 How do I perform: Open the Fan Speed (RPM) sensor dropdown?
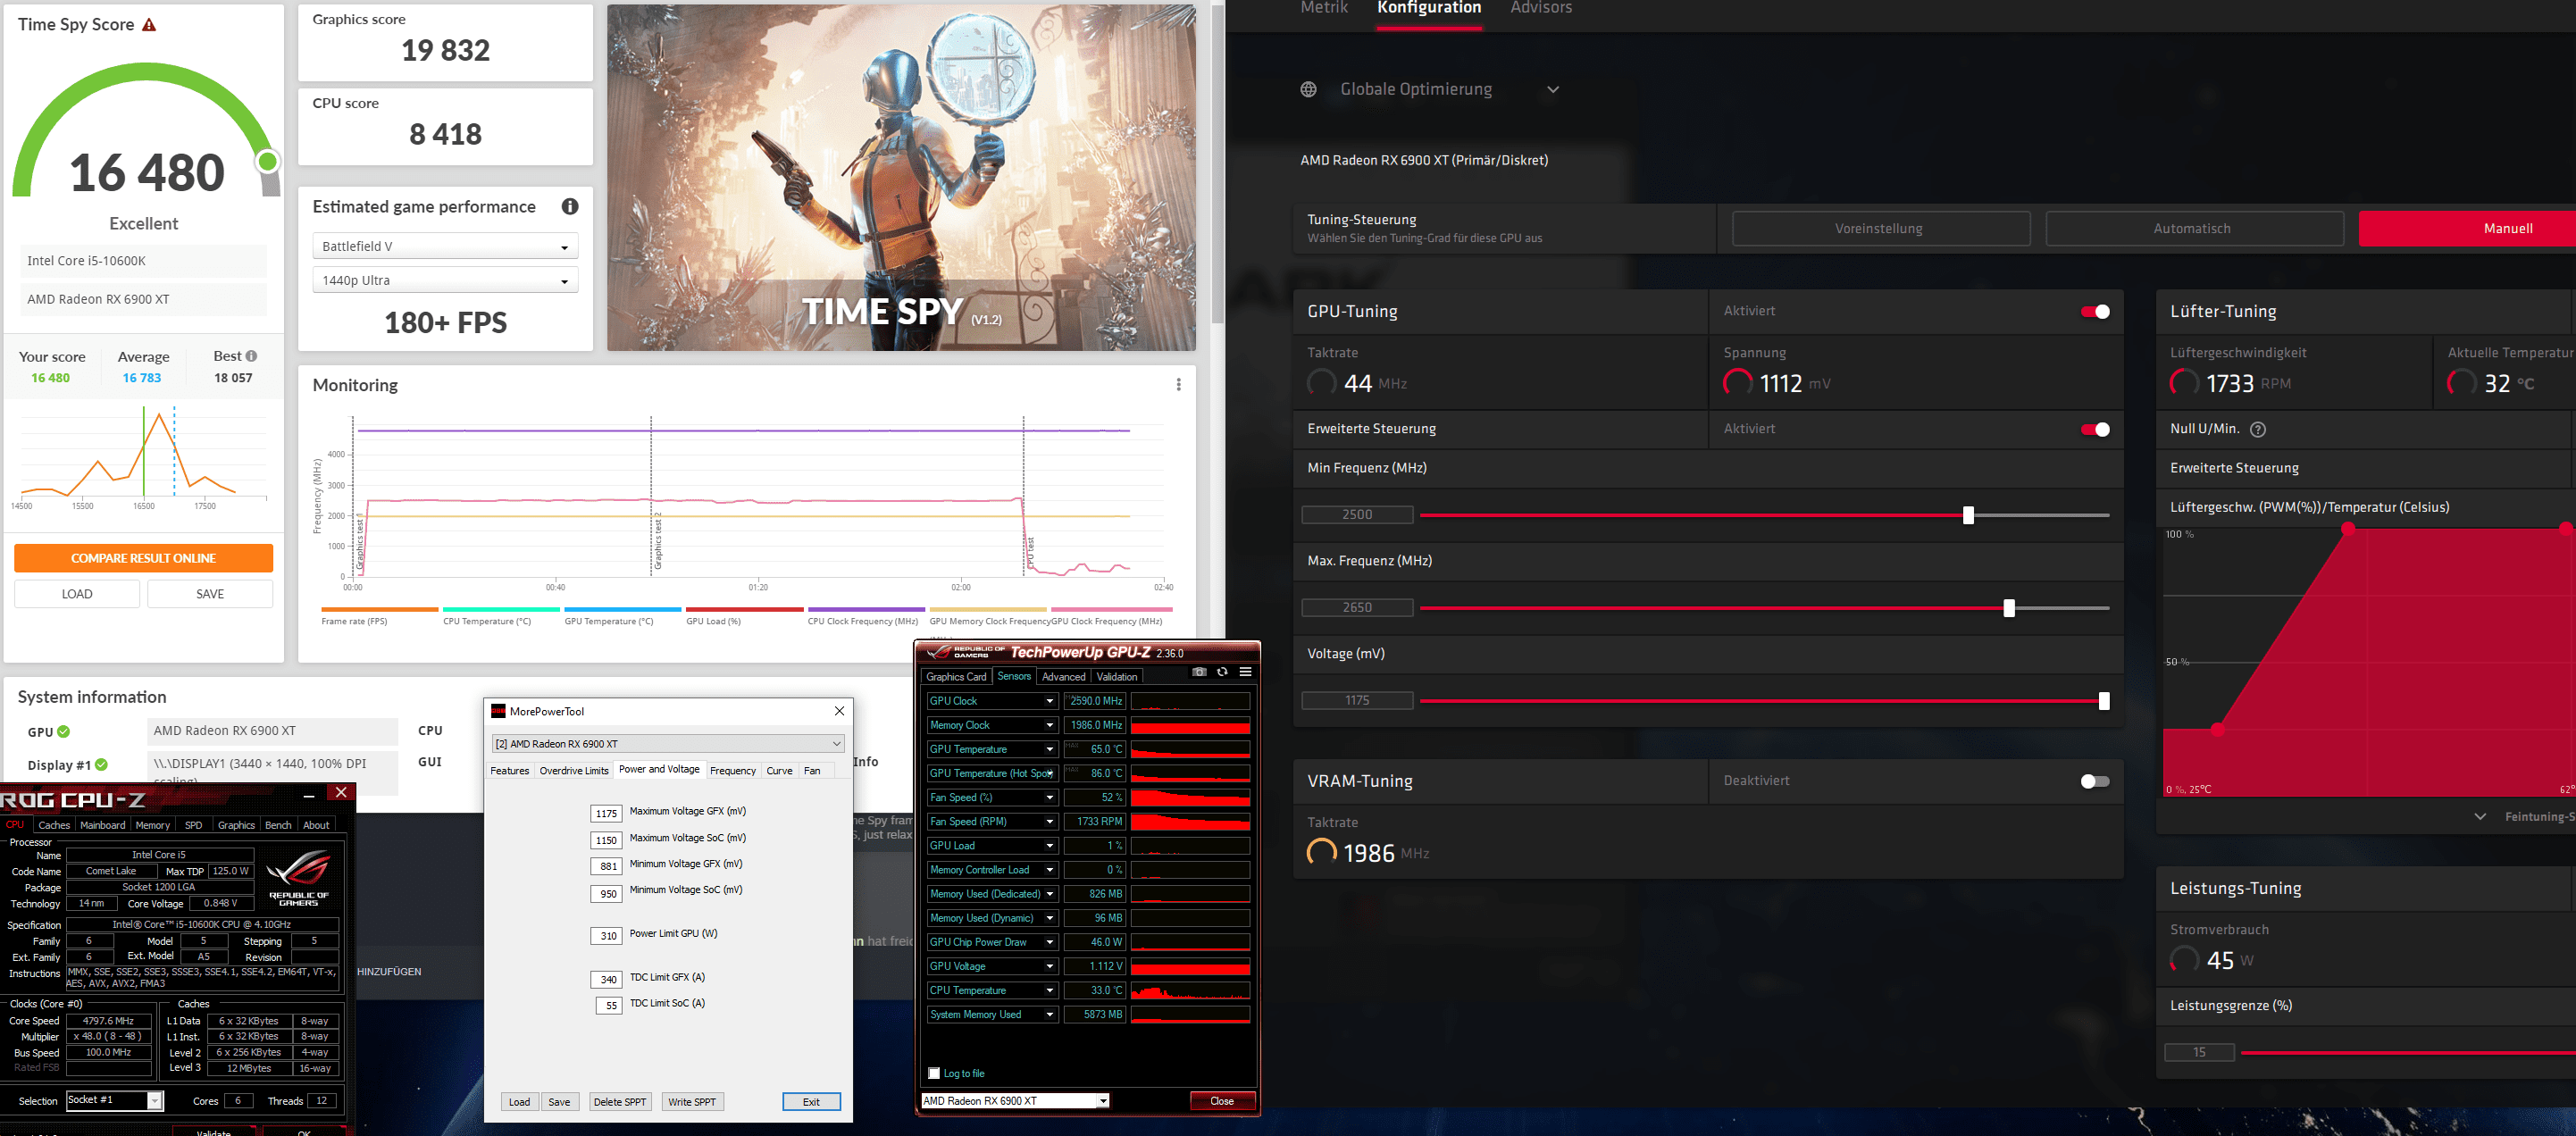point(1050,822)
